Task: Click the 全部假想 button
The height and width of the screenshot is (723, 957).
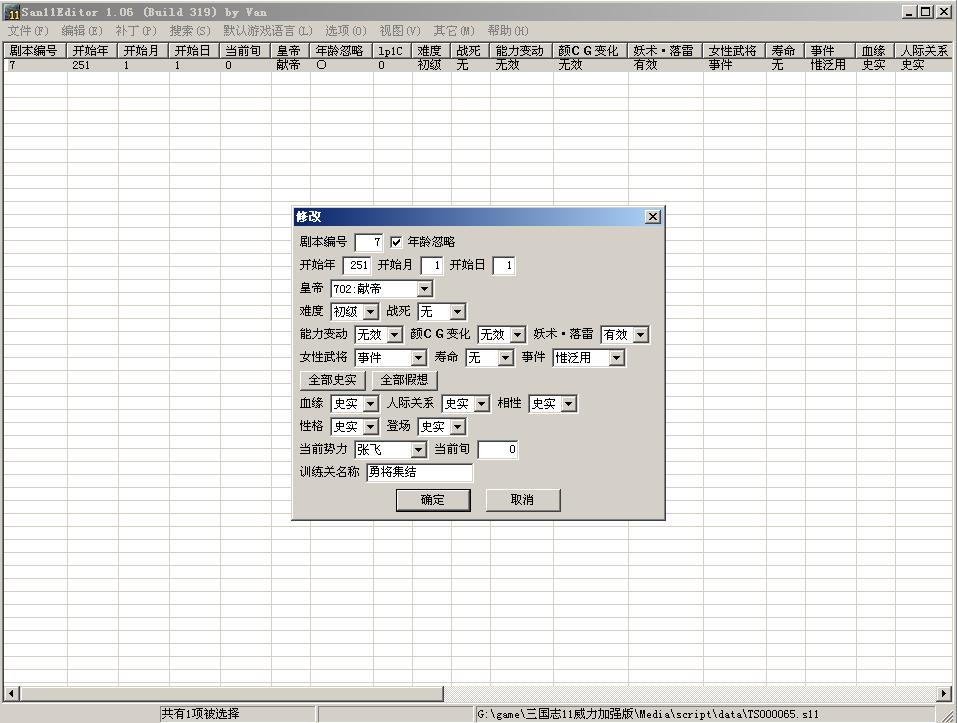Action: tap(405, 381)
